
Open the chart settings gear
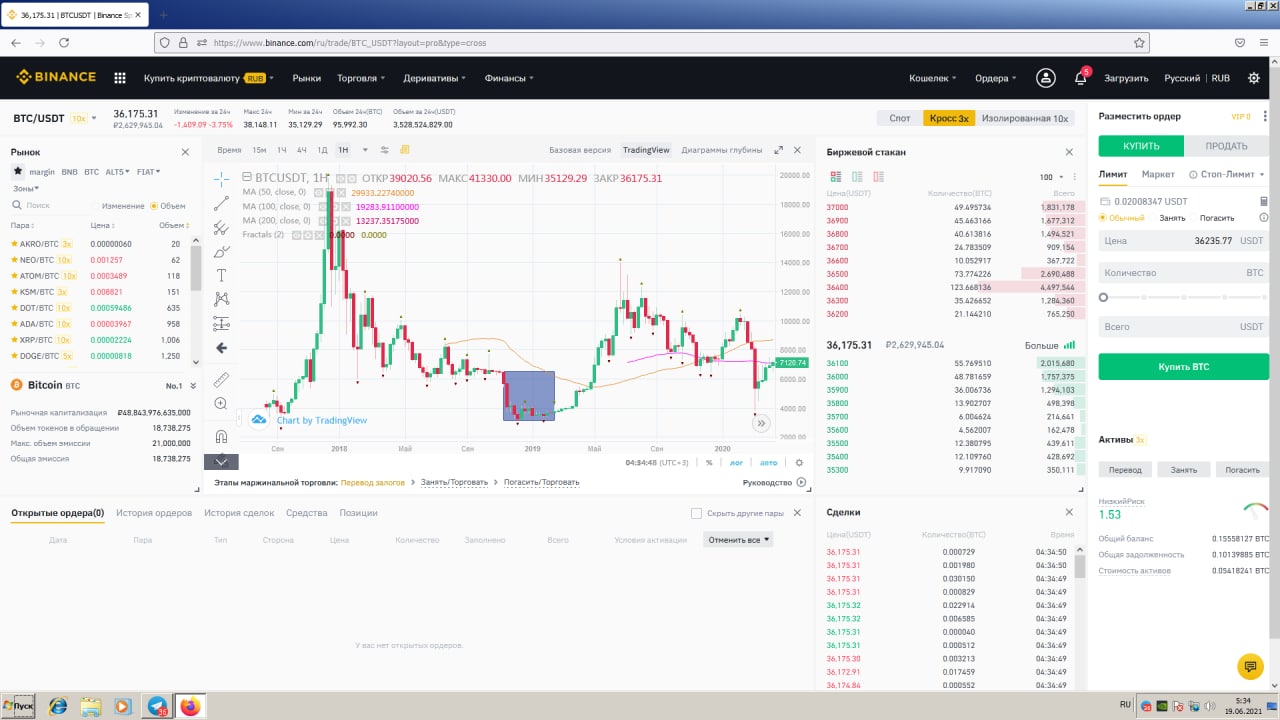pyautogui.click(x=799, y=462)
